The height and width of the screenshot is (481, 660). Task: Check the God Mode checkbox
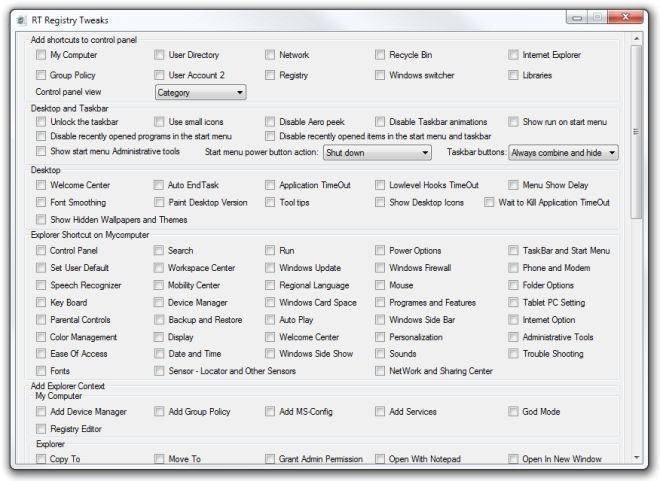[513, 411]
